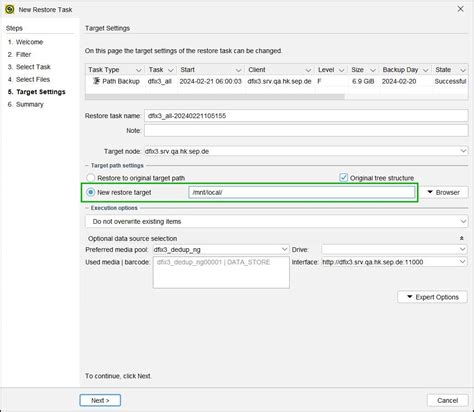474x412 pixels.
Task: Click the SEP sesam app icon in title bar
Action: click(10, 9)
